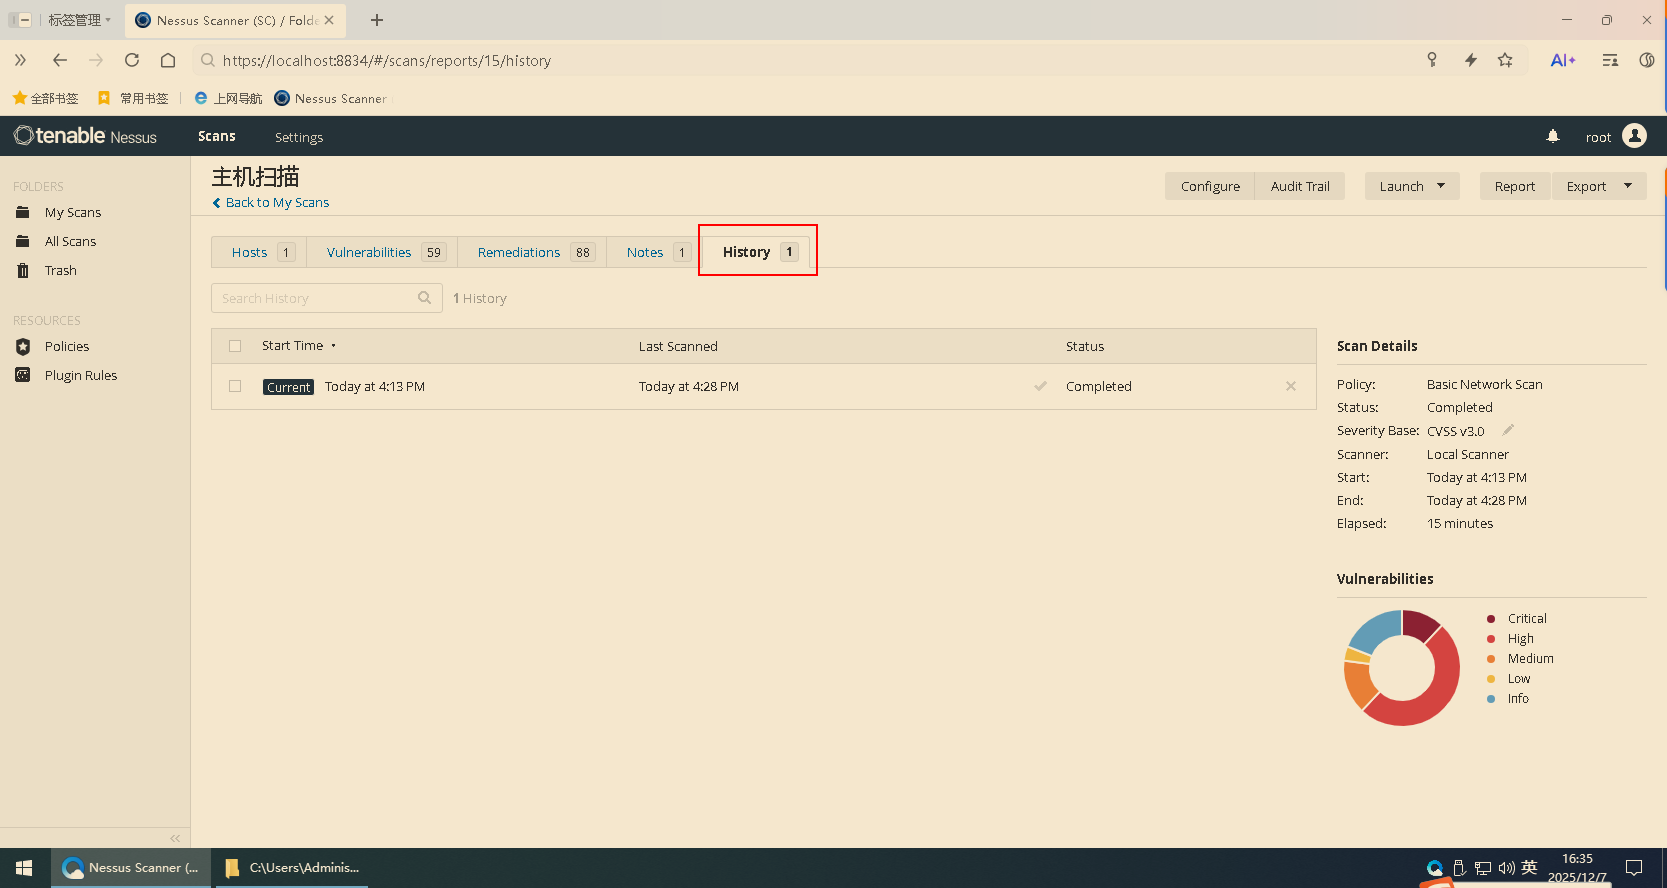Viewport: 1667px width, 888px height.
Task: Click the Windows Start button in taskbar
Action: pyautogui.click(x=25, y=868)
